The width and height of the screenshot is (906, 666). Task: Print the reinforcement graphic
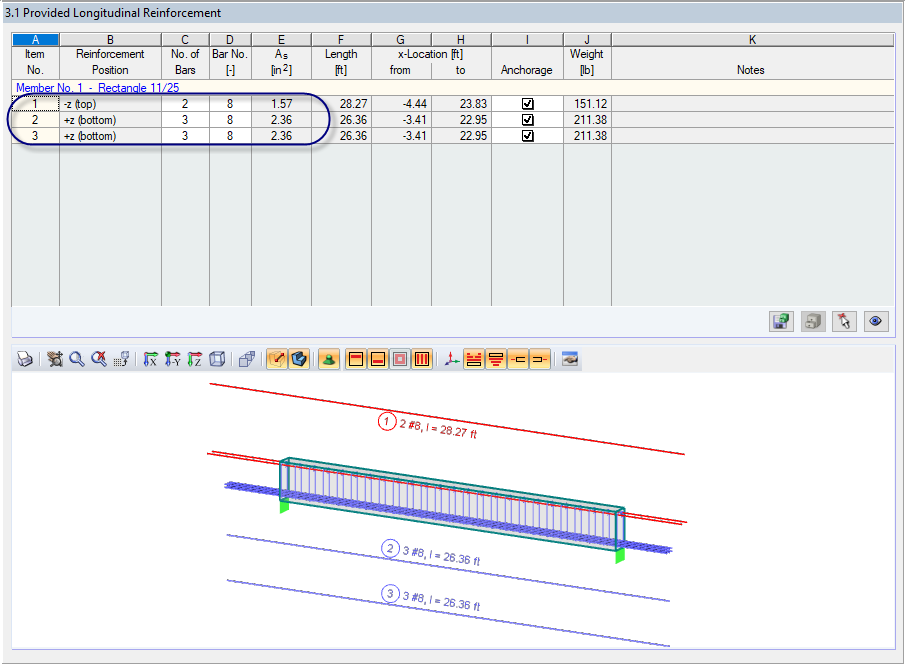(24, 359)
